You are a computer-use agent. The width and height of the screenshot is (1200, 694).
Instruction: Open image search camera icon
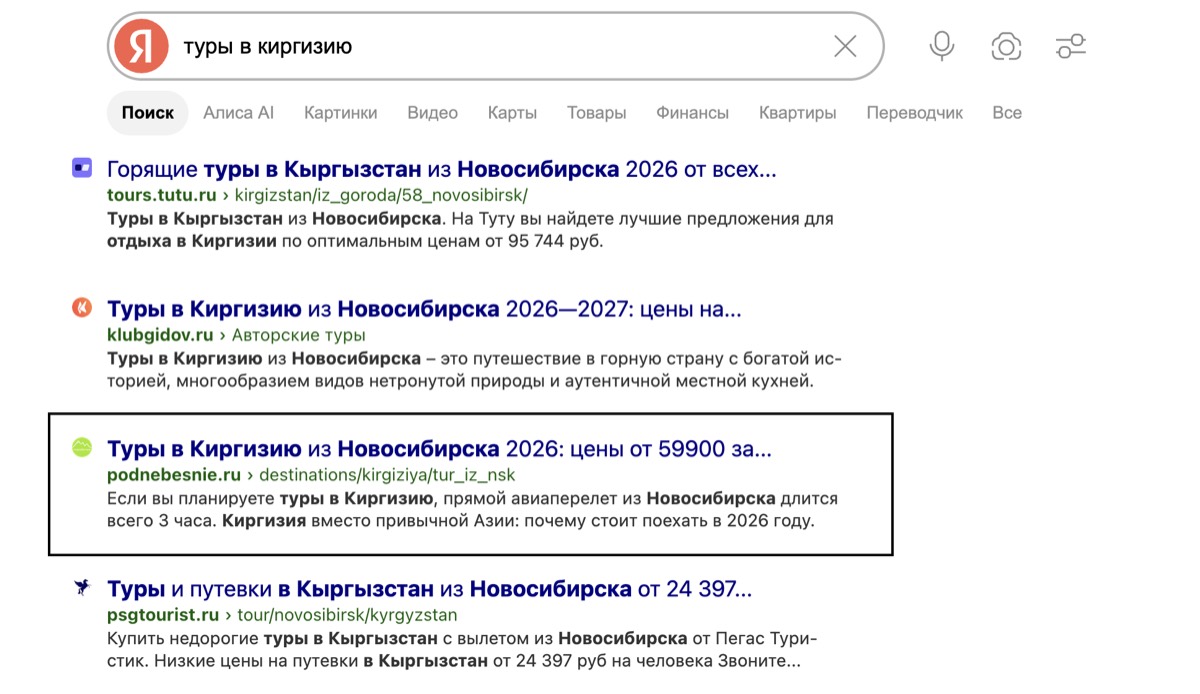(1006, 46)
